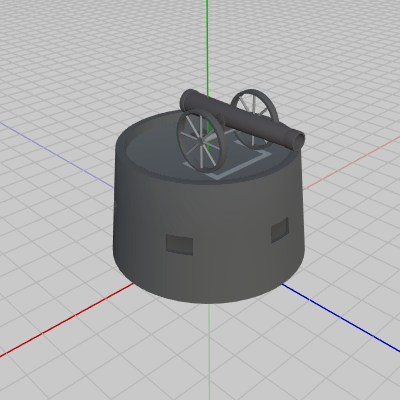Viewport: 400px width, 400px height.
Task: Select the bright red axis line on the floor
Action: coord(67,320)
